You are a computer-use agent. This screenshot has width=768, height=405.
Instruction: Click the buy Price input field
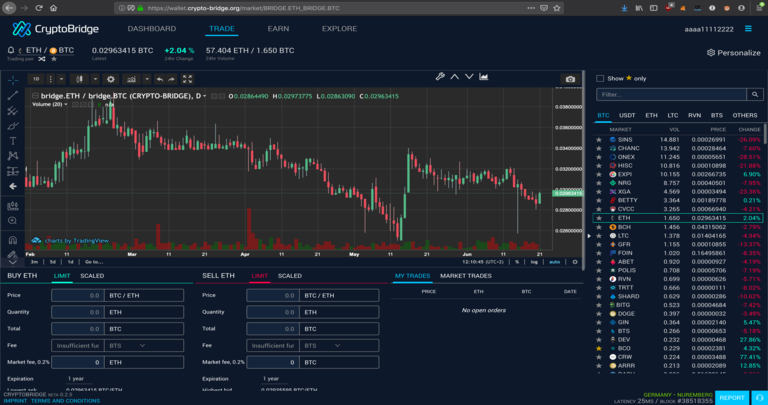point(77,295)
